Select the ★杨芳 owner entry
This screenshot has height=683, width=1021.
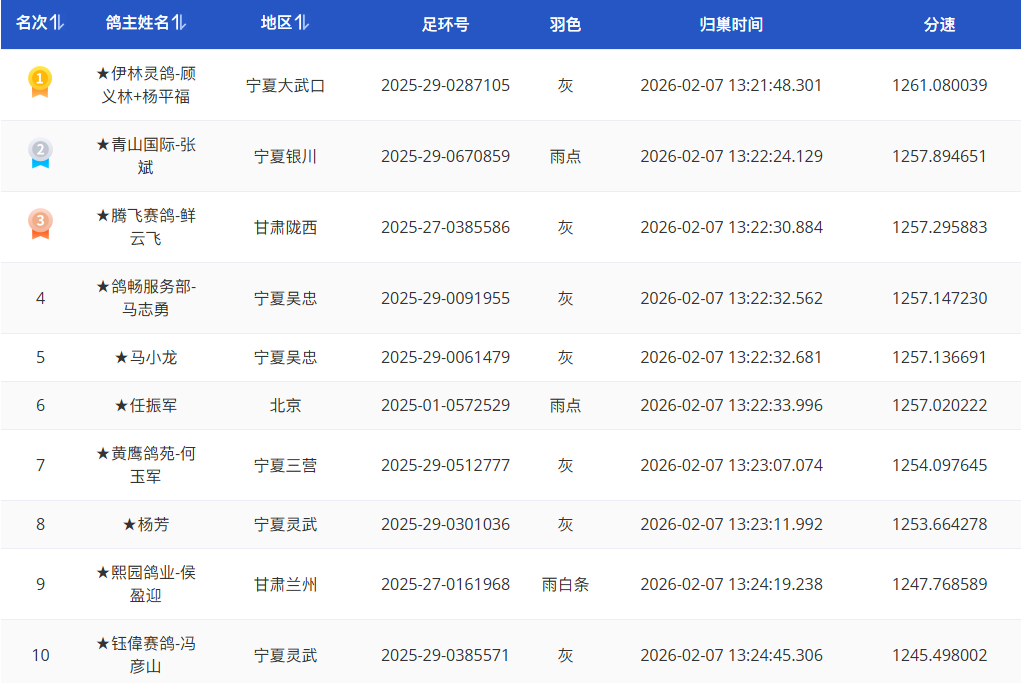coord(146,524)
